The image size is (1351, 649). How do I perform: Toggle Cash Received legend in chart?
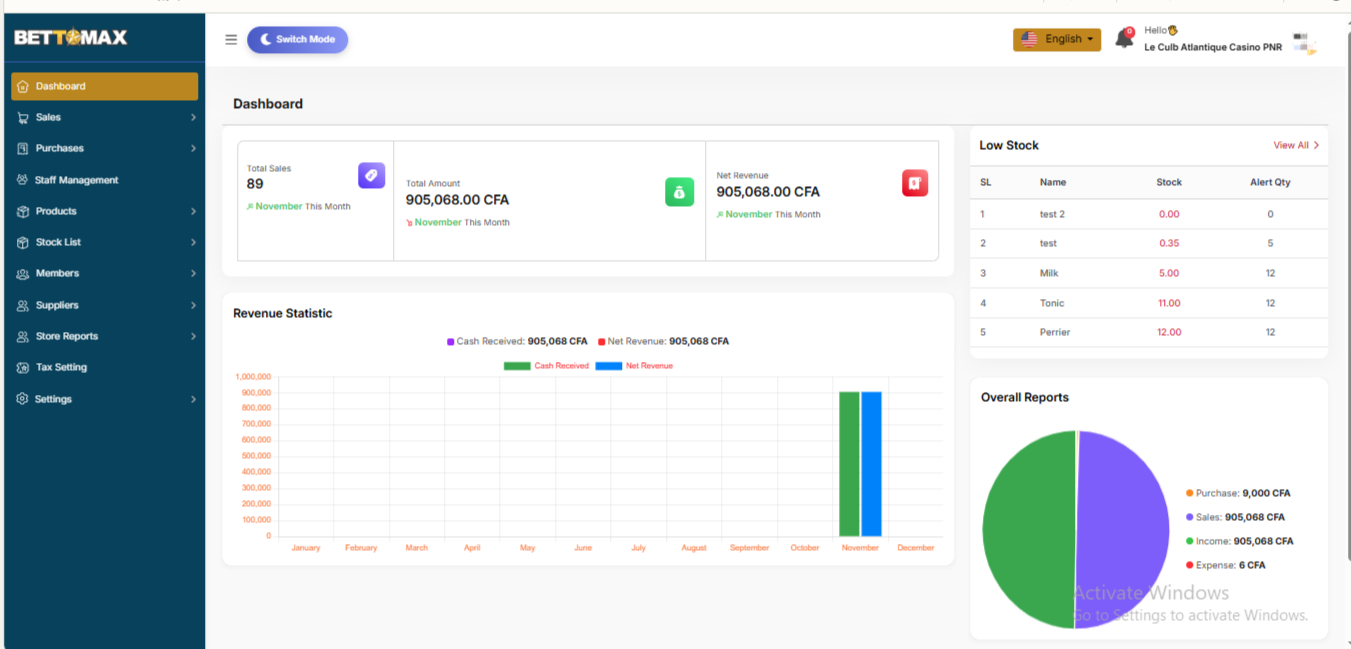pos(546,366)
